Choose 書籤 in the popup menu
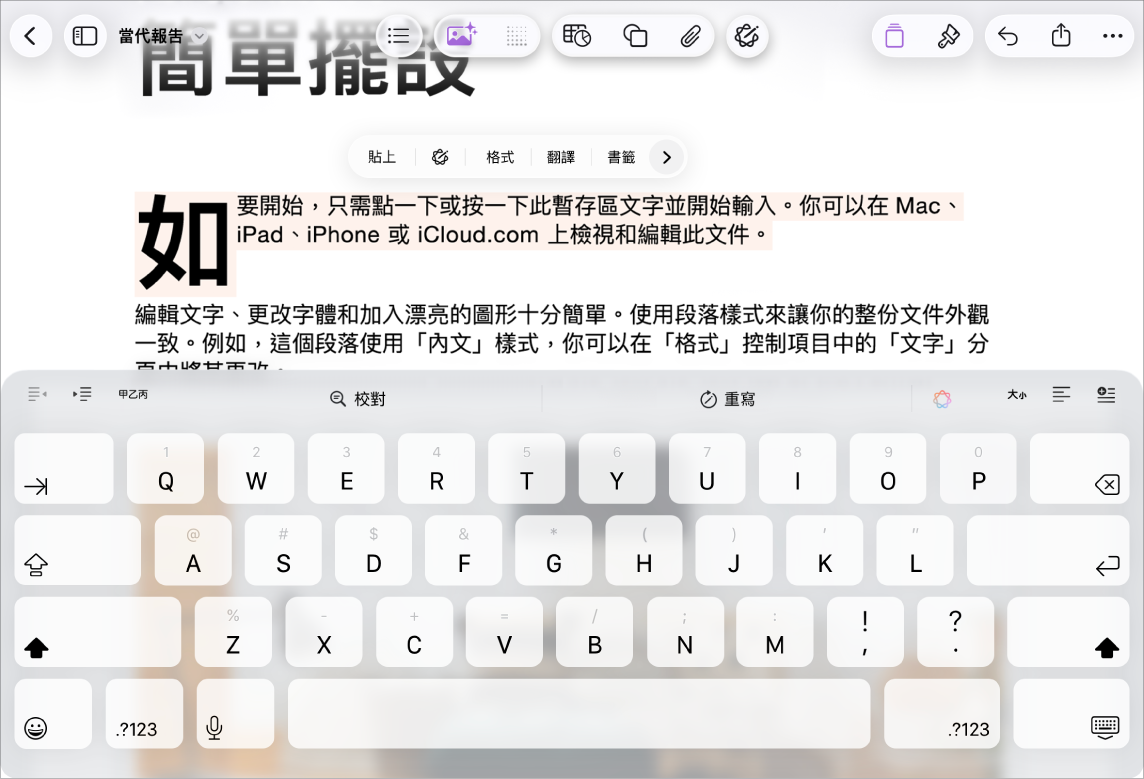The width and height of the screenshot is (1144, 779). coord(621,157)
